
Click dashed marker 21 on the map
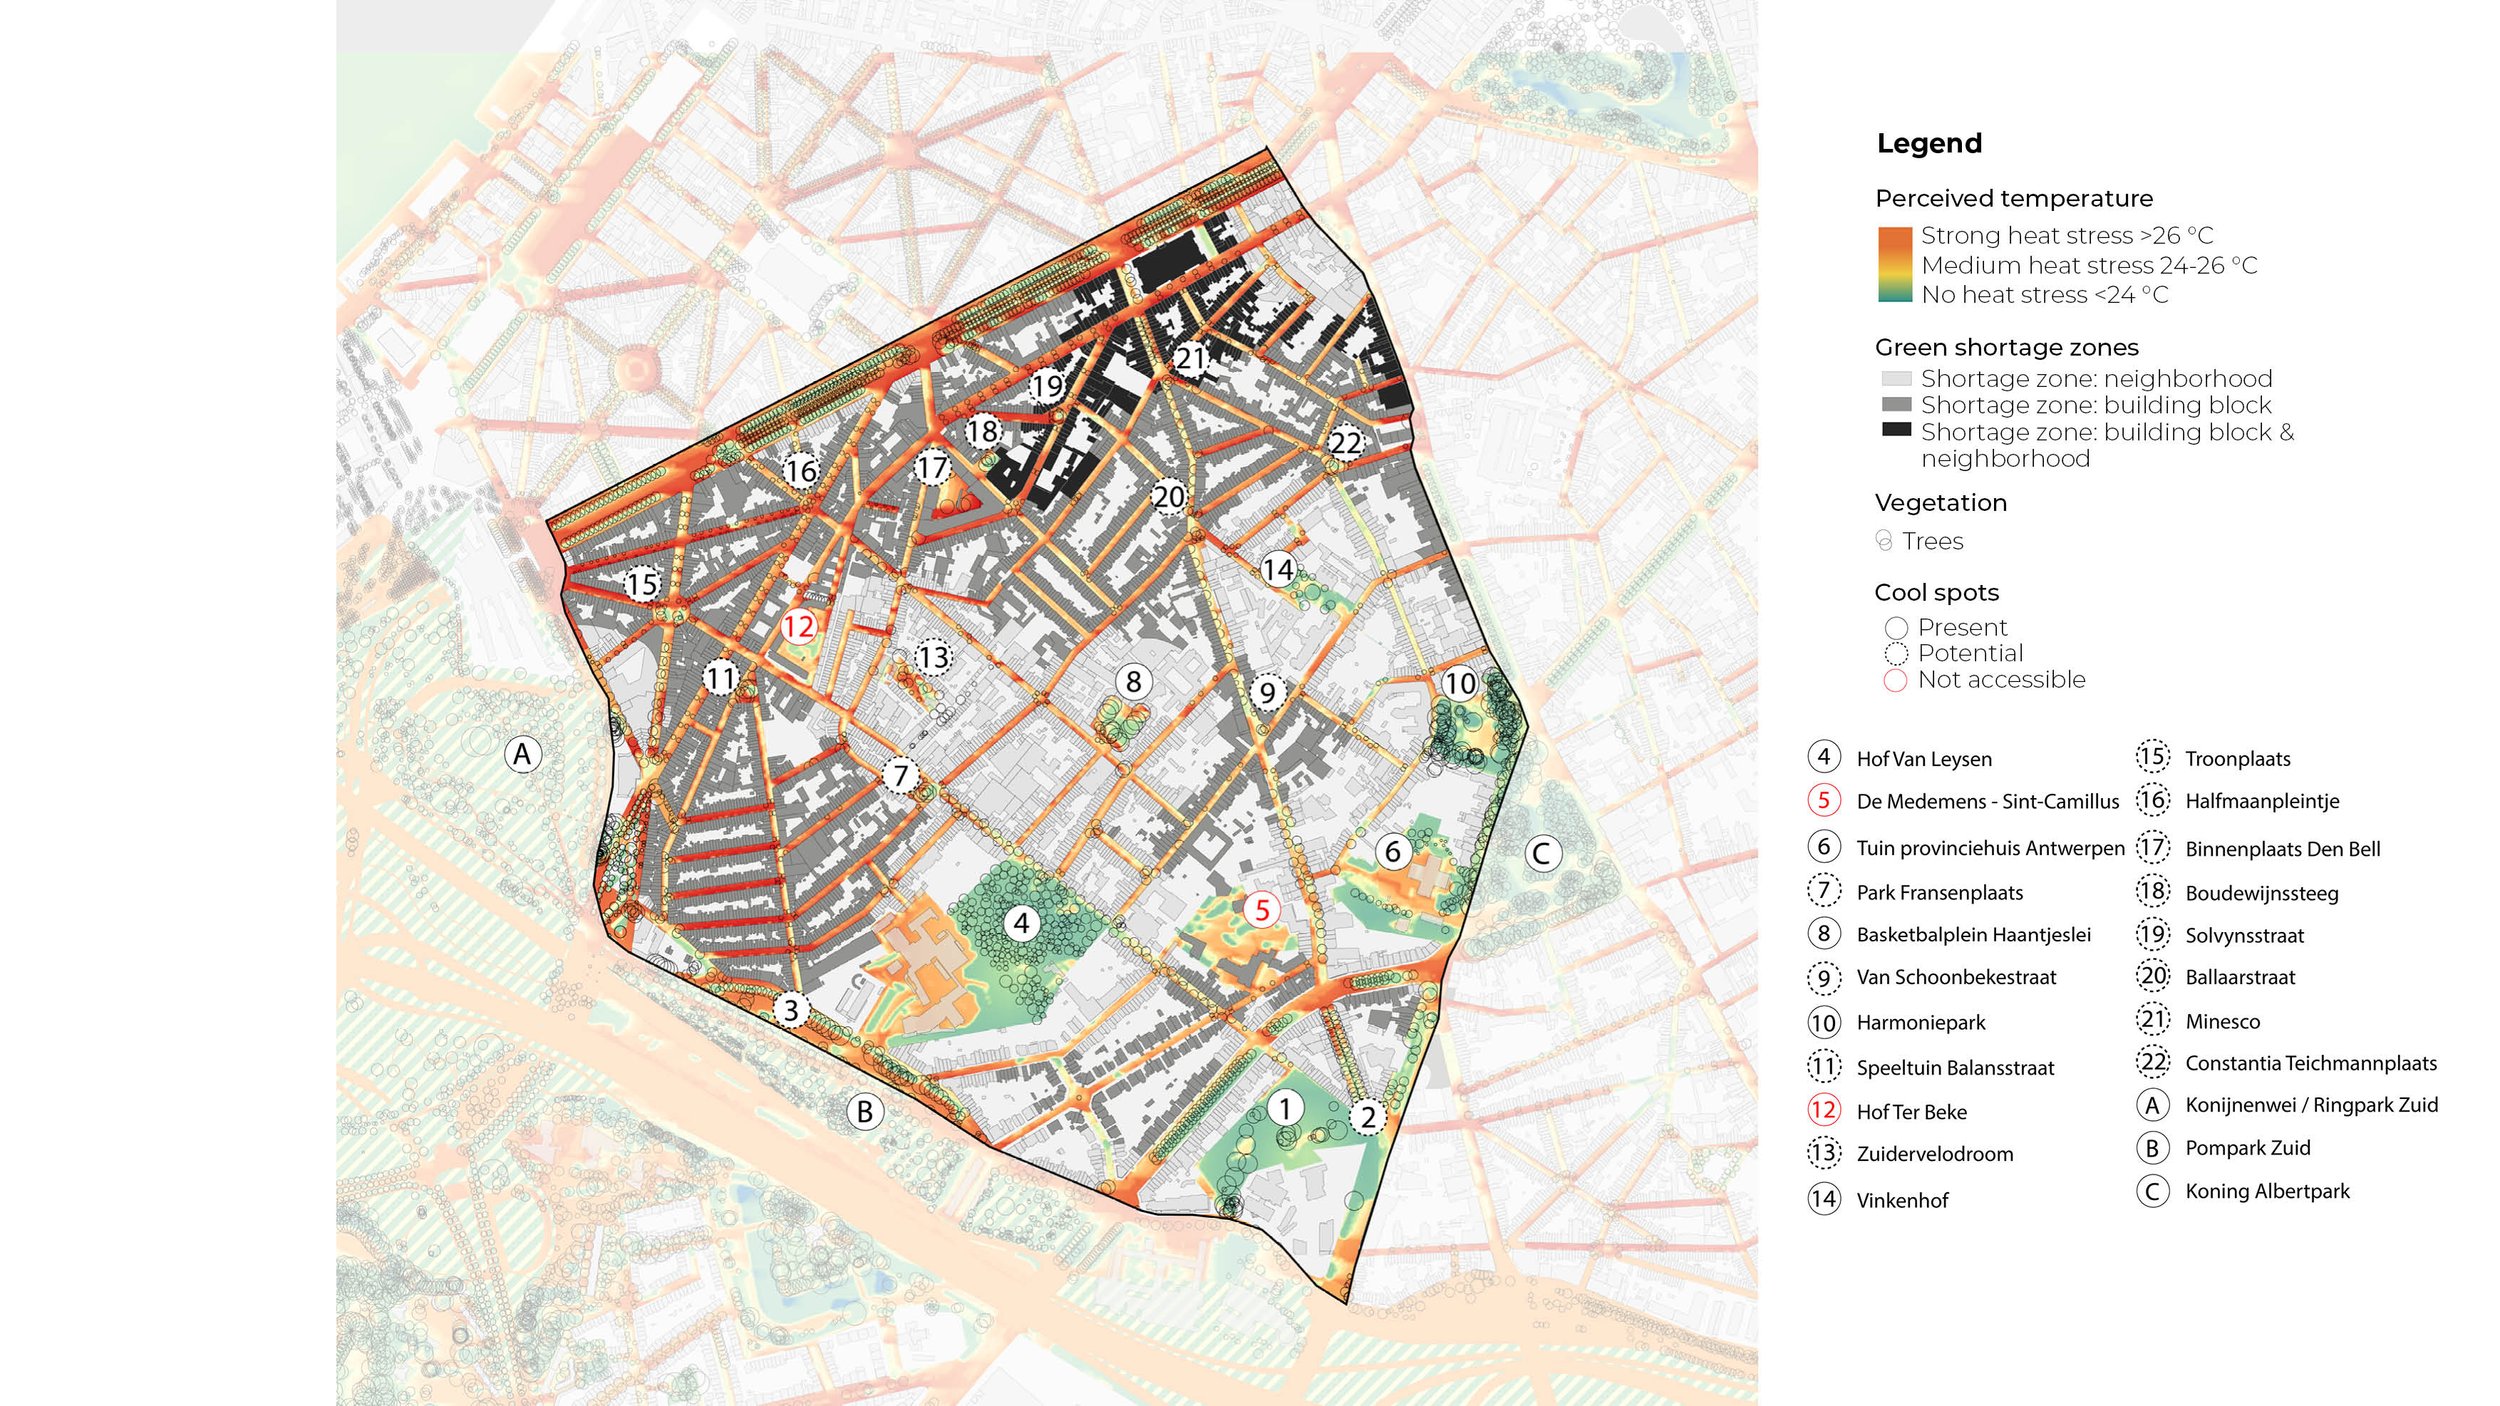point(1190,358)
